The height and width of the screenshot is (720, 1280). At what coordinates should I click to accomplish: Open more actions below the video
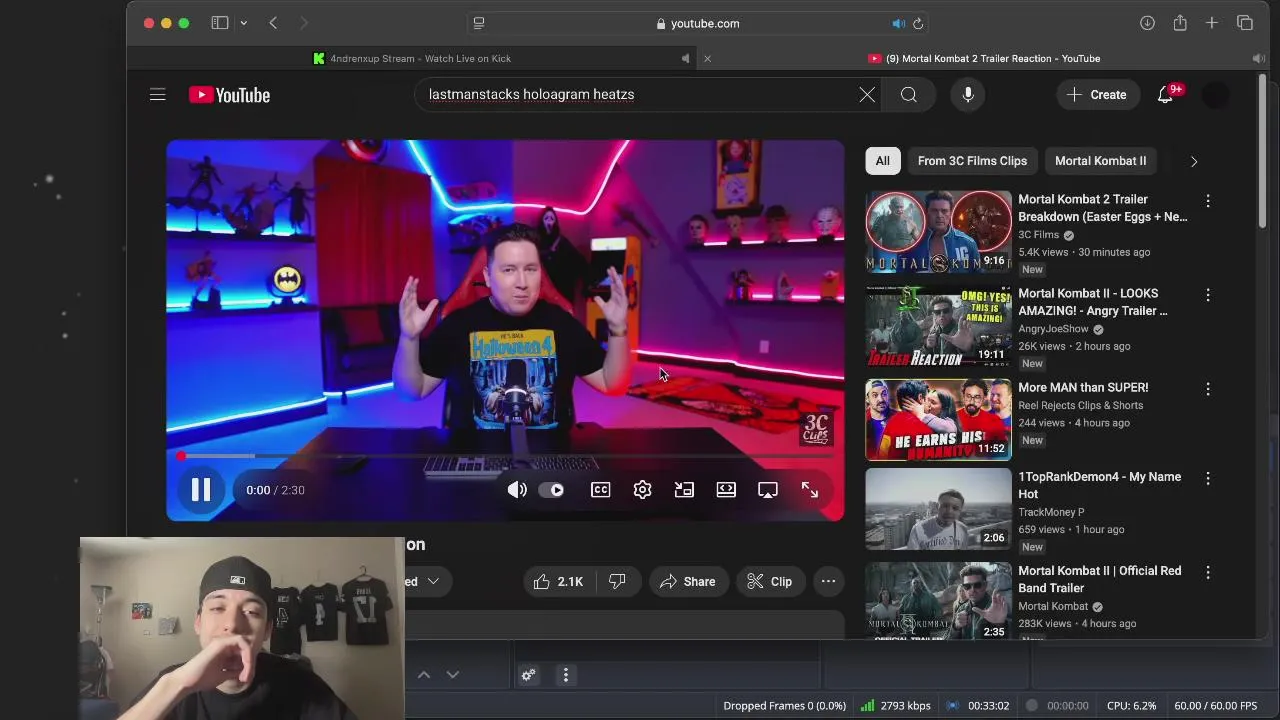tap(828, 581)
